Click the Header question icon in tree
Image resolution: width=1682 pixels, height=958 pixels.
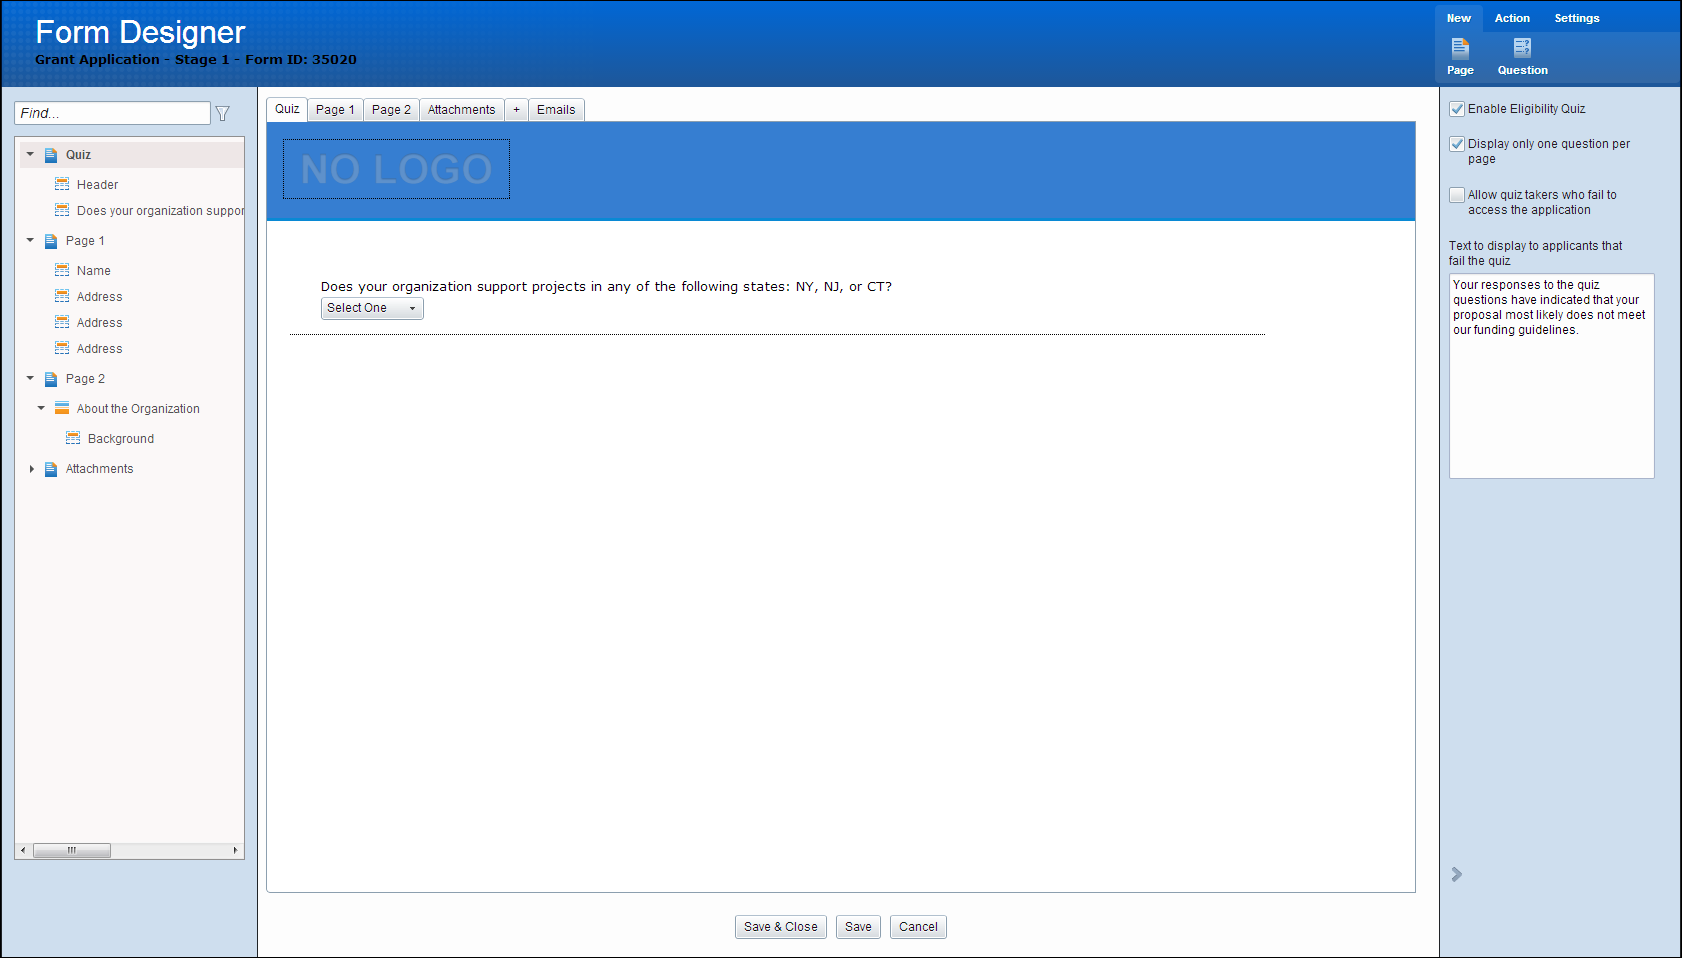point(62,185)
